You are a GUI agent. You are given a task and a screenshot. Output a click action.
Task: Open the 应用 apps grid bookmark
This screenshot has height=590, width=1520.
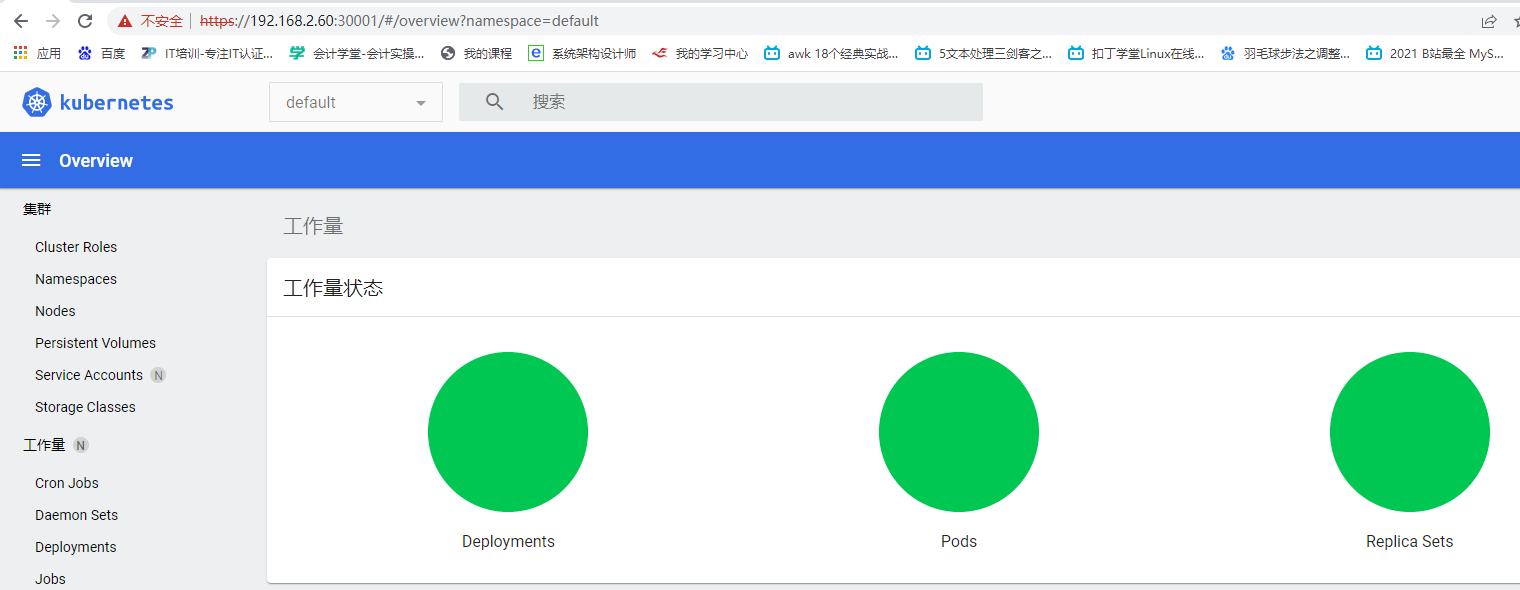pyautogui.click(x=37, y=54)
